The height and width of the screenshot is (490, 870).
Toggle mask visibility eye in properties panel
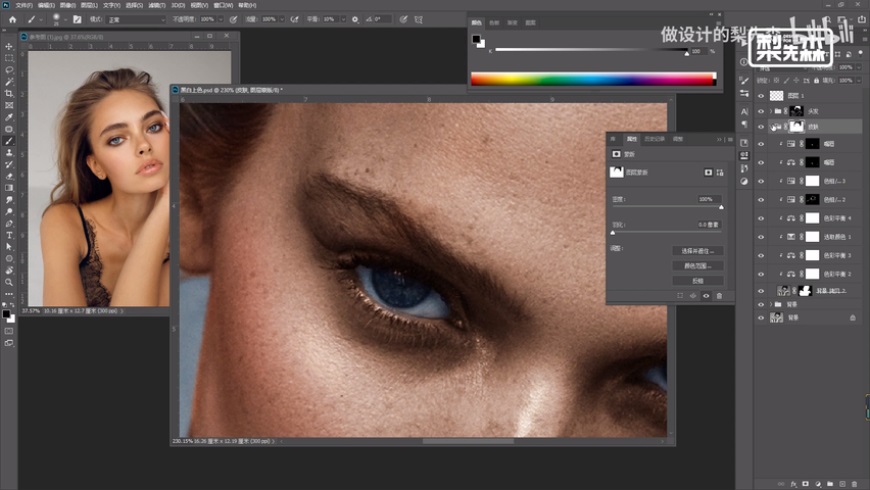[705, 296]
